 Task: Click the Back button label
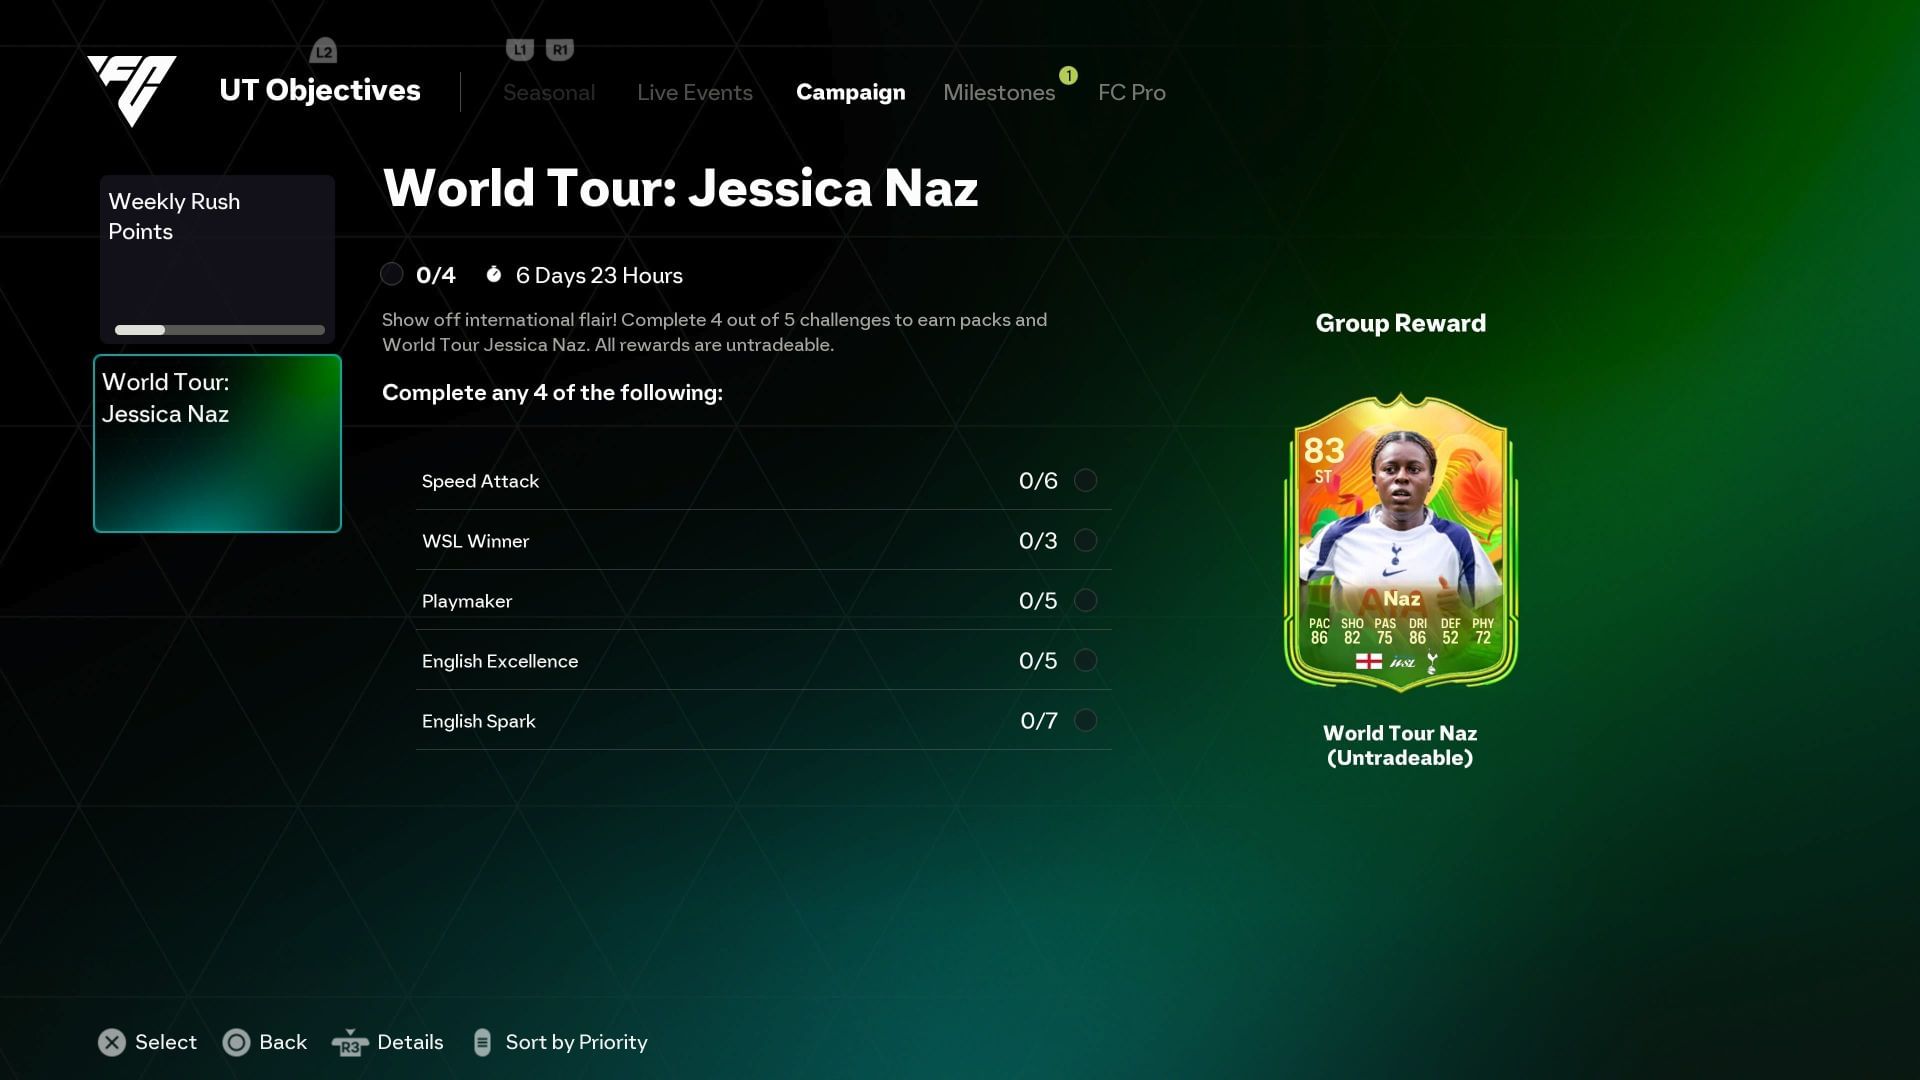pos(283,1042)
